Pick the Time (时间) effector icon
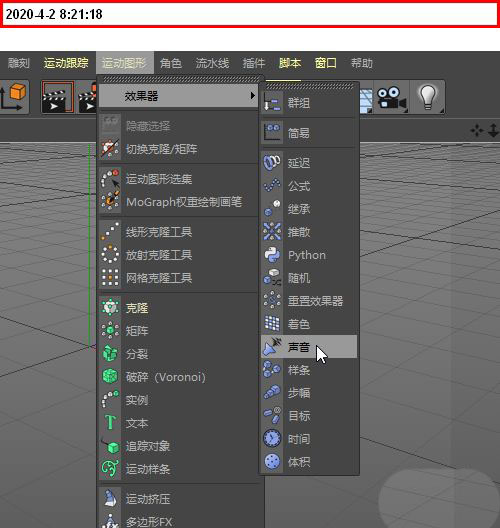Image resolution: width=500 pixels, height=528 pixels. click(272, 438)
